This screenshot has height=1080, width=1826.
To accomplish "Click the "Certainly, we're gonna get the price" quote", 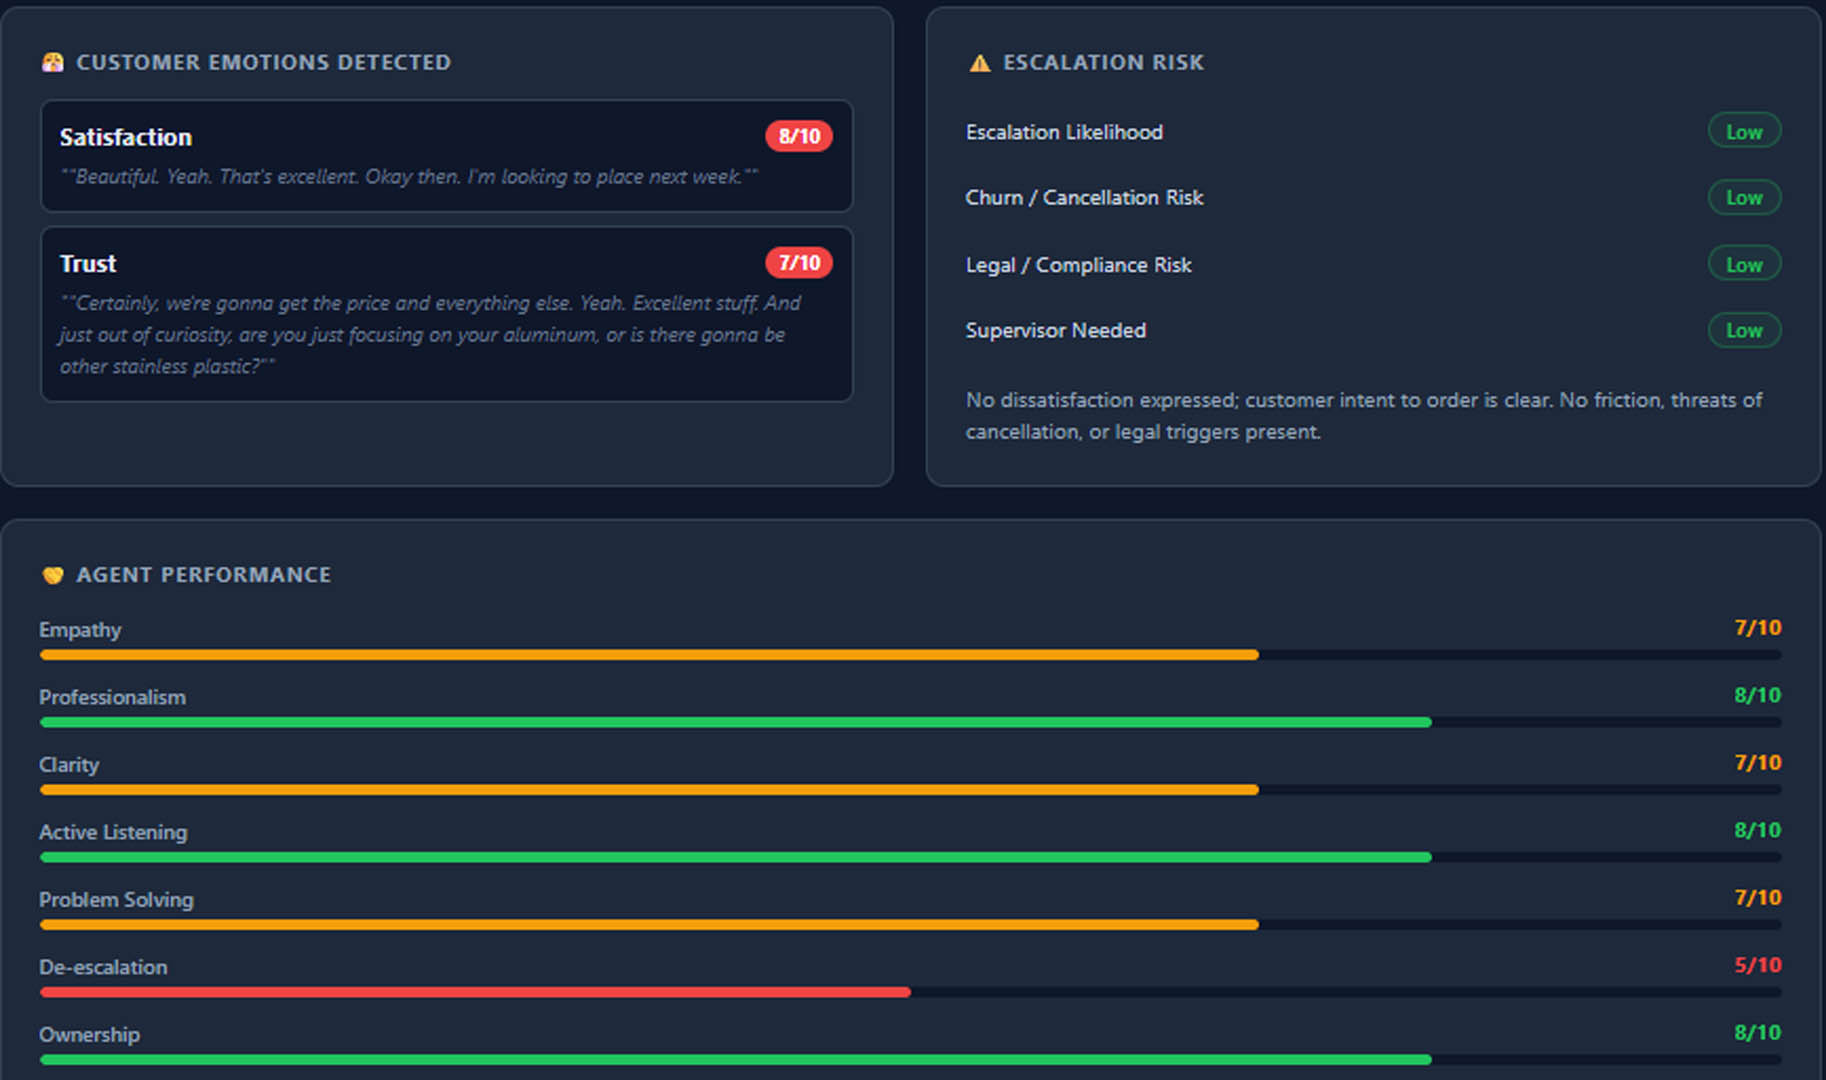I will click(430, 335).
